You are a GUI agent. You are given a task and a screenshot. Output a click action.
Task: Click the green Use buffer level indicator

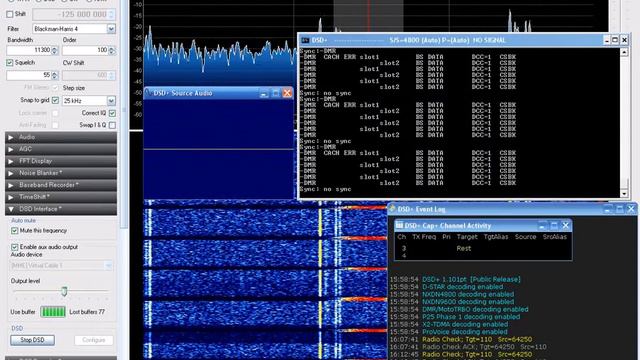53,312
